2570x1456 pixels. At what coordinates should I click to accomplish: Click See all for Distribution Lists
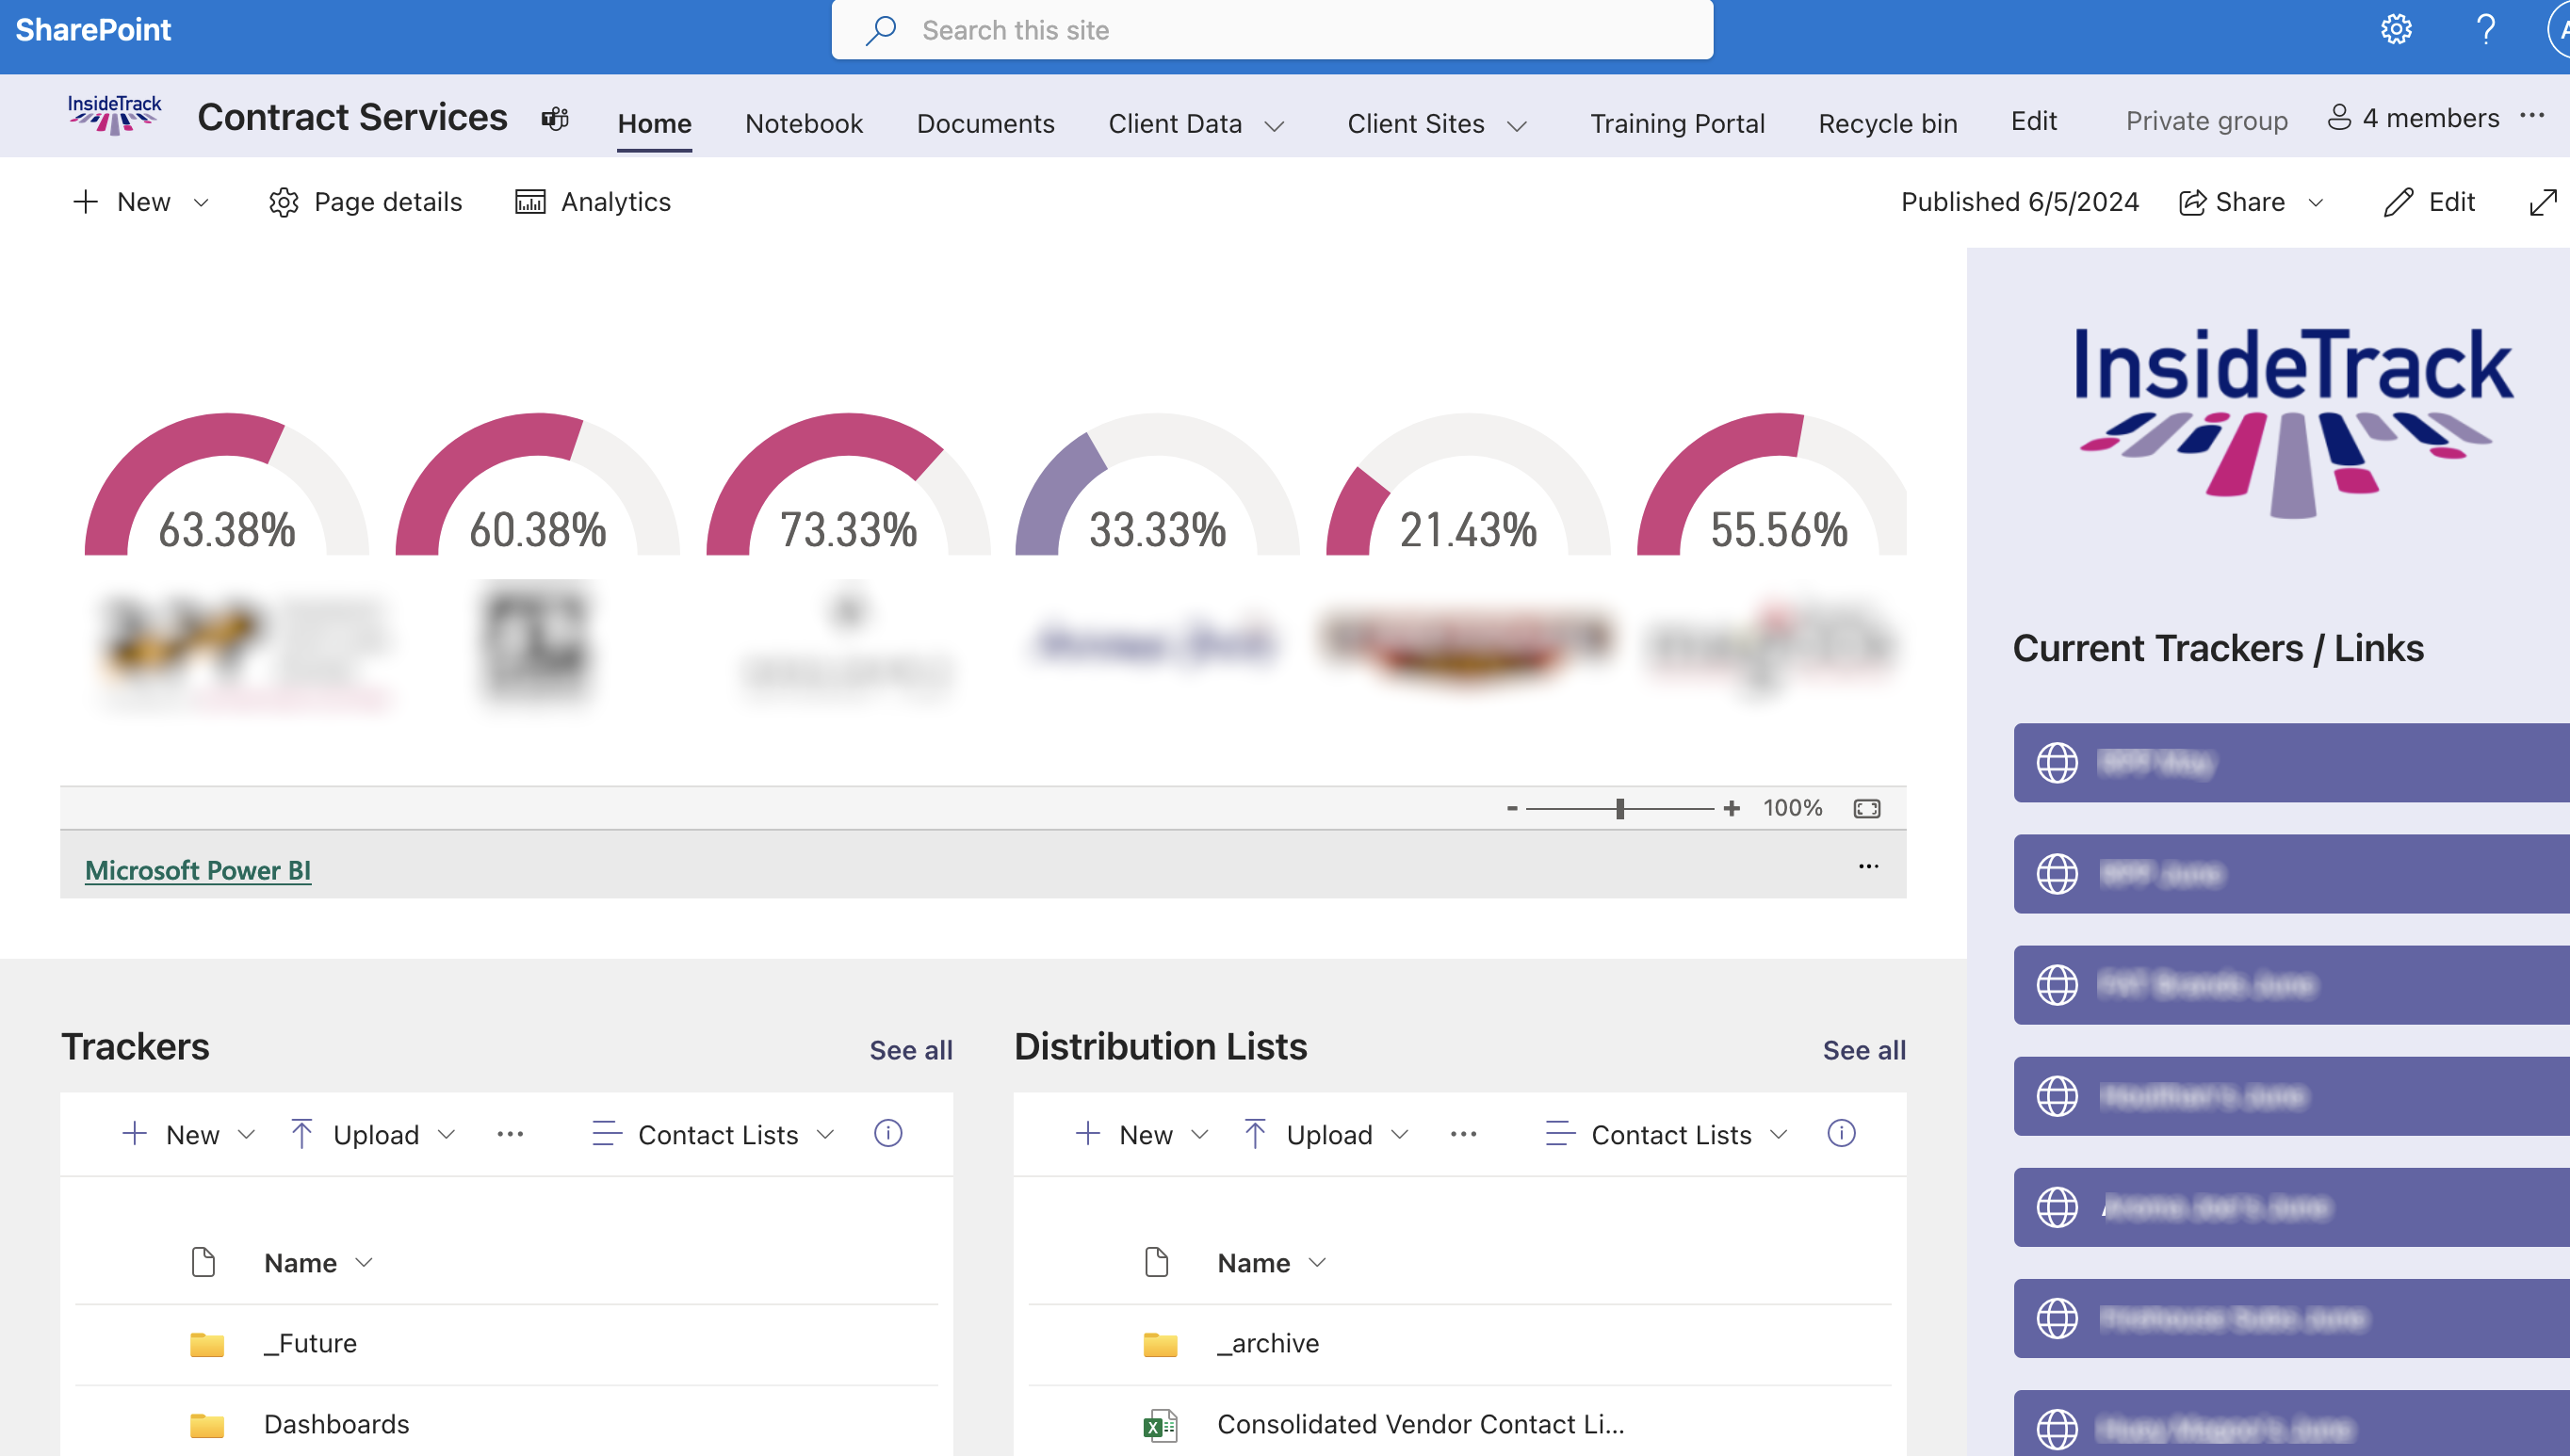(x=1864, y=1050)
